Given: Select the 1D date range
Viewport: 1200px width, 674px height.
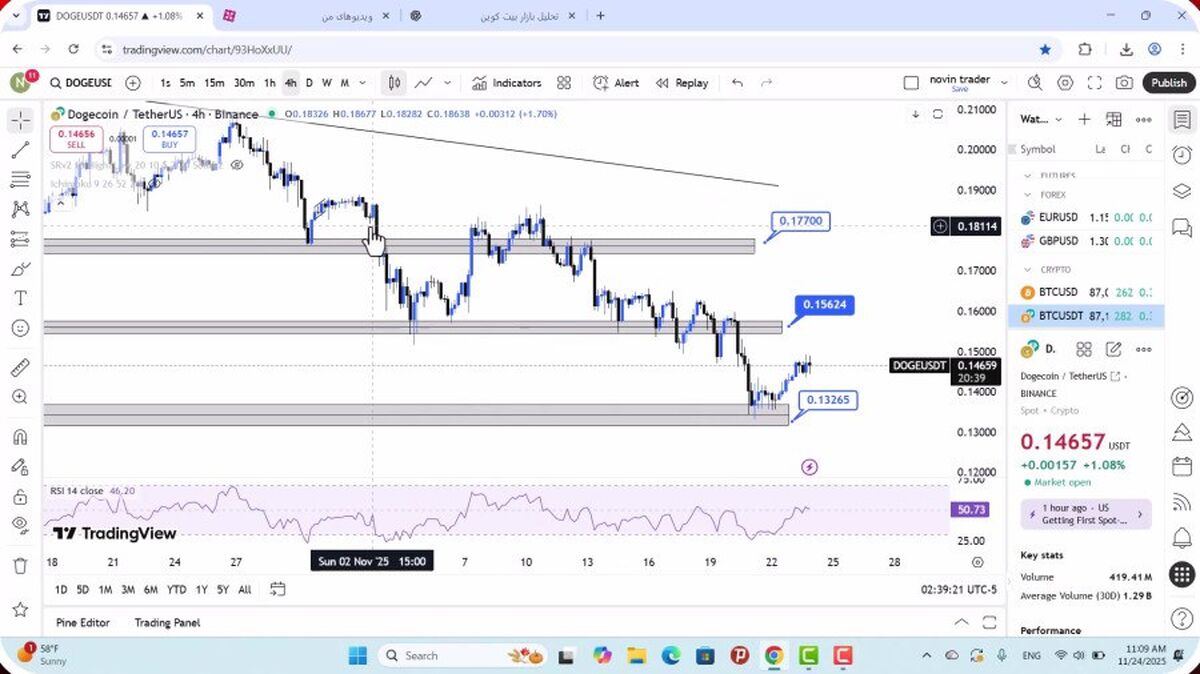Looking at the screenshot, I should pyautogui.click(x=61, y=590).
